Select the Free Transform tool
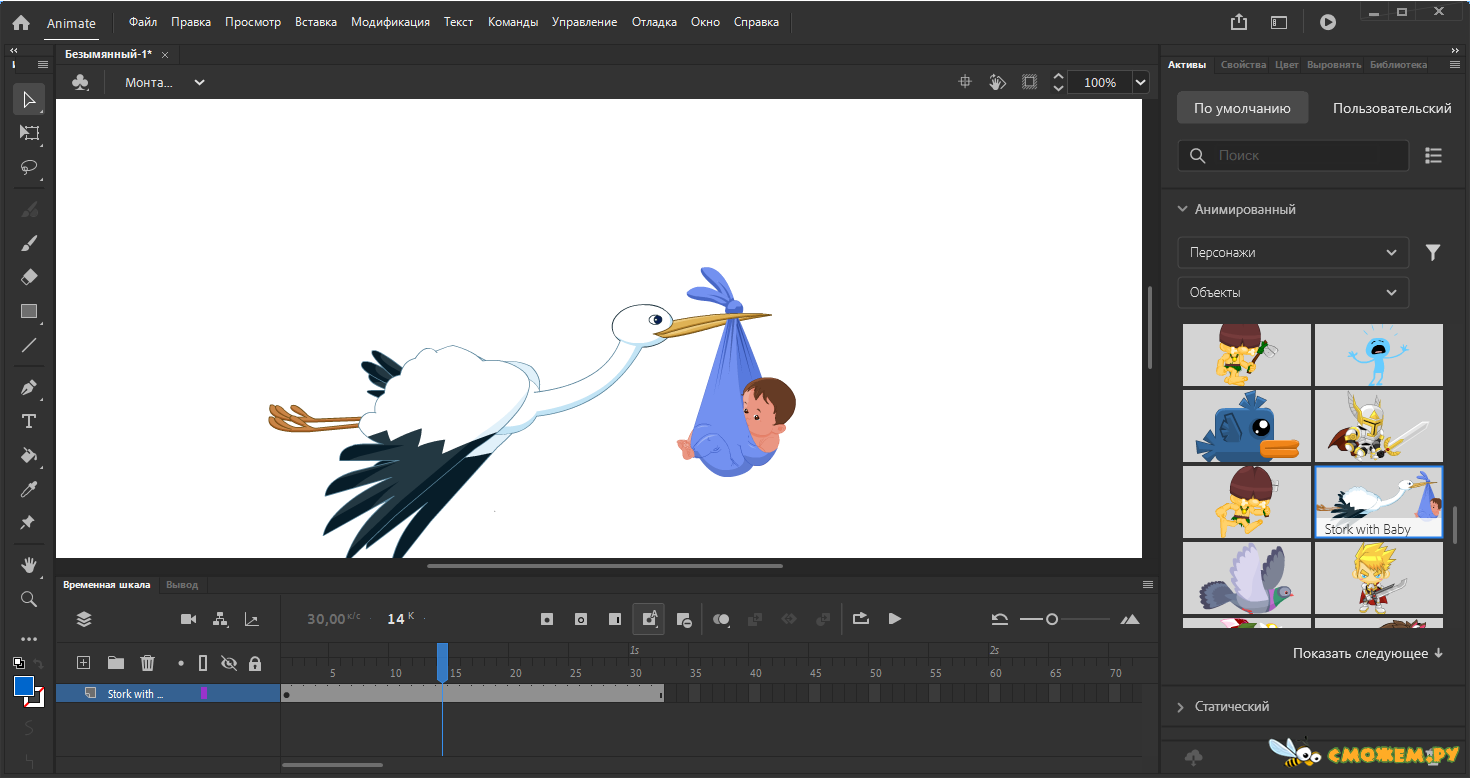The image size is (1470, 779). (29, 133)
